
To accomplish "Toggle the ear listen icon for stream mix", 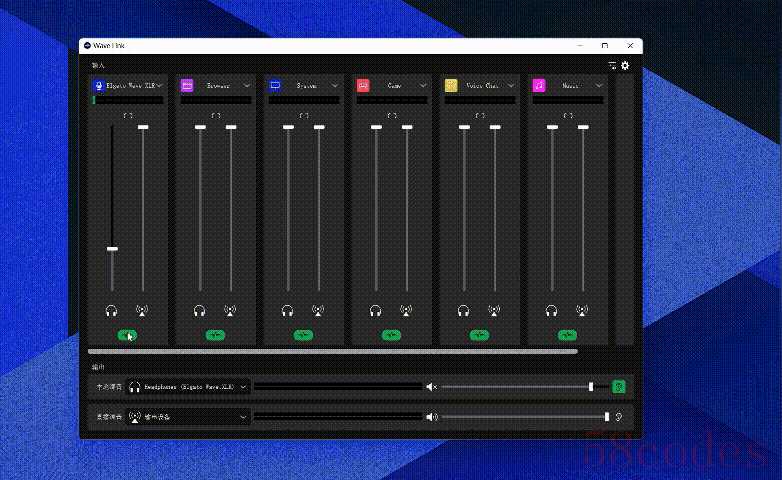I will (x=619, y=417).
